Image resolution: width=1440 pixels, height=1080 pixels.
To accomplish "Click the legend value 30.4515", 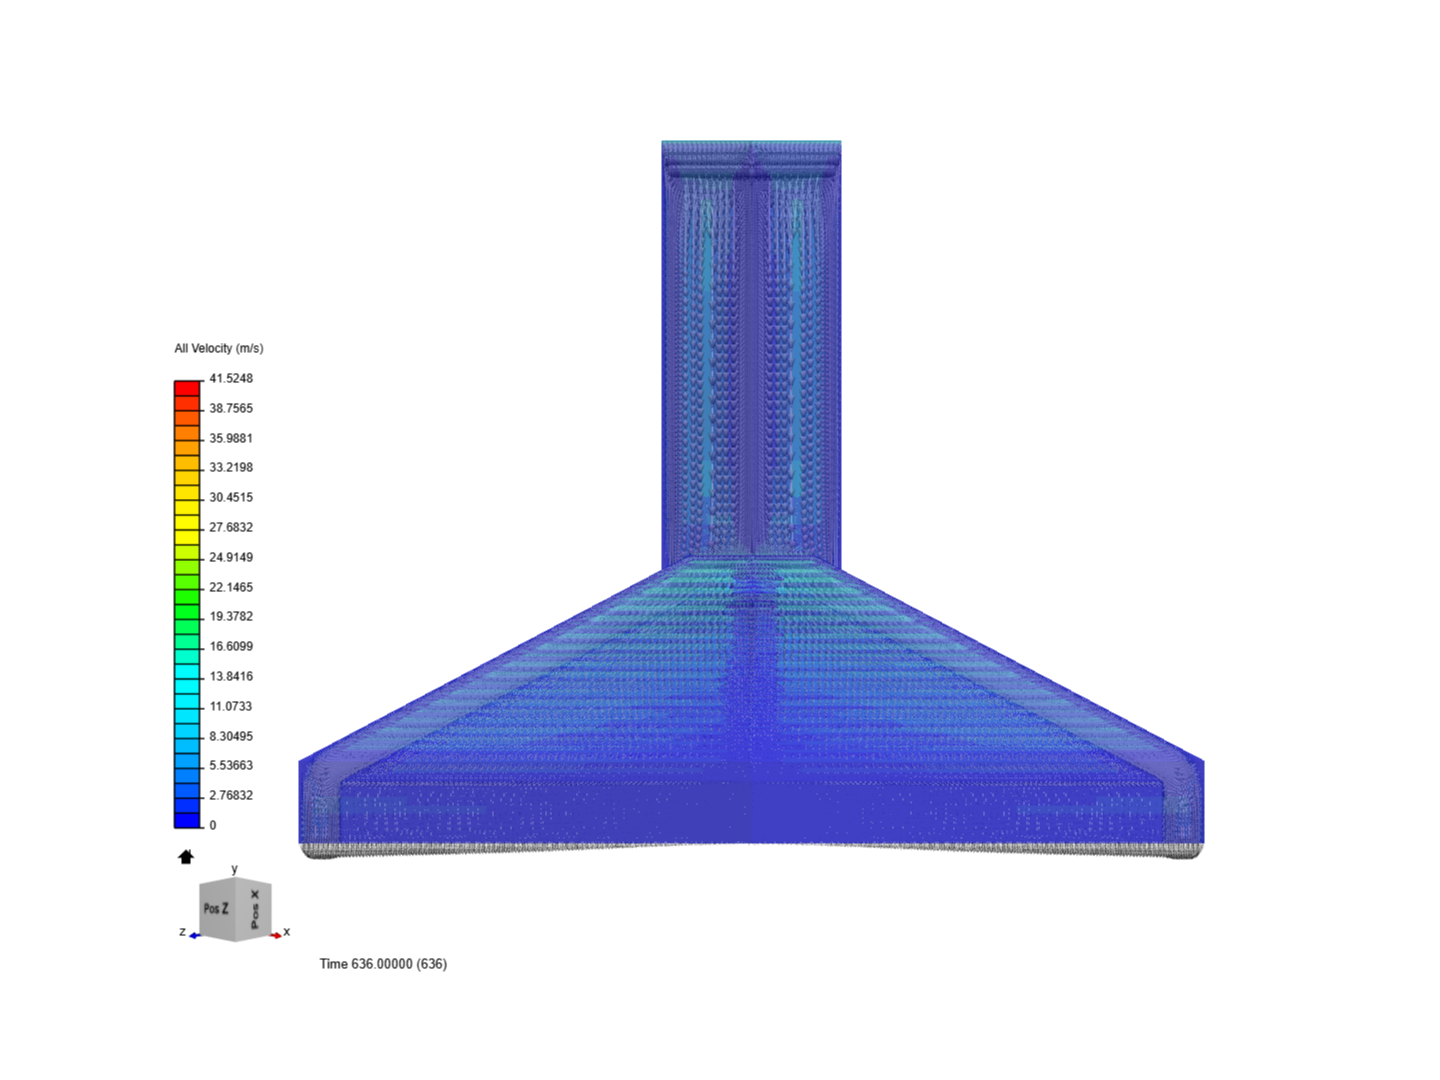I will pyautogui.click(x=231, y=497).
